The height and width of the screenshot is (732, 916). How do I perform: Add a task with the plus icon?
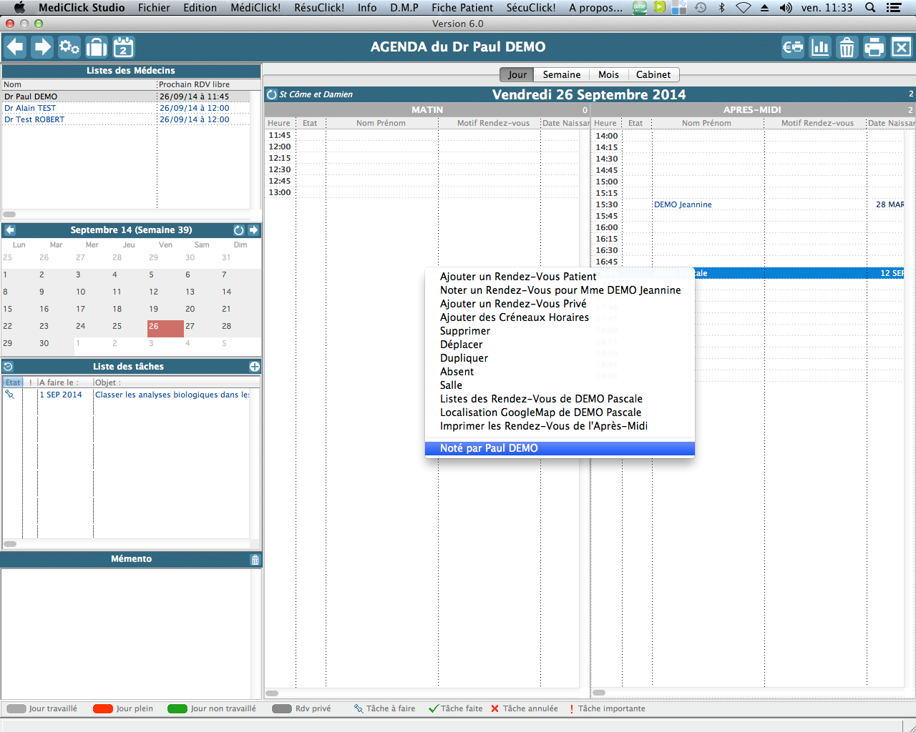click(254, 367)
